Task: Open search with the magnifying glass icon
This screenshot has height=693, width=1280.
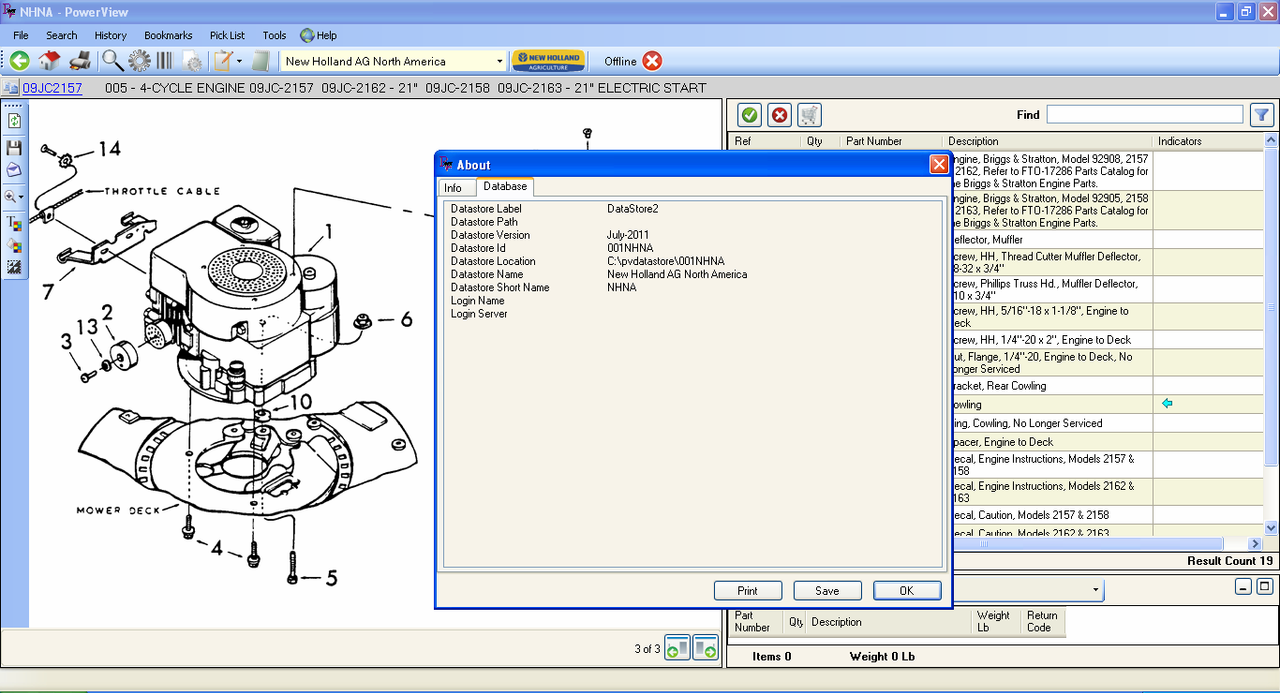Action: pyautogui.click(x=112, y=61)
